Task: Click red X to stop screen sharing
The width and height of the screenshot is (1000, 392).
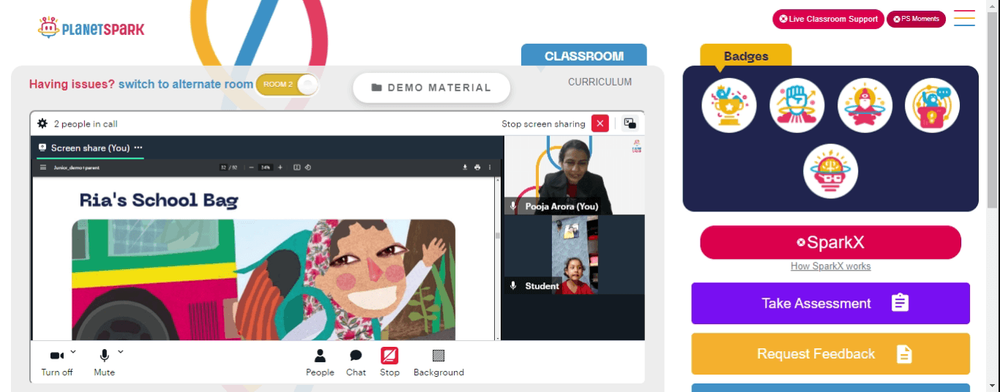Action: [x=599, y=124]
